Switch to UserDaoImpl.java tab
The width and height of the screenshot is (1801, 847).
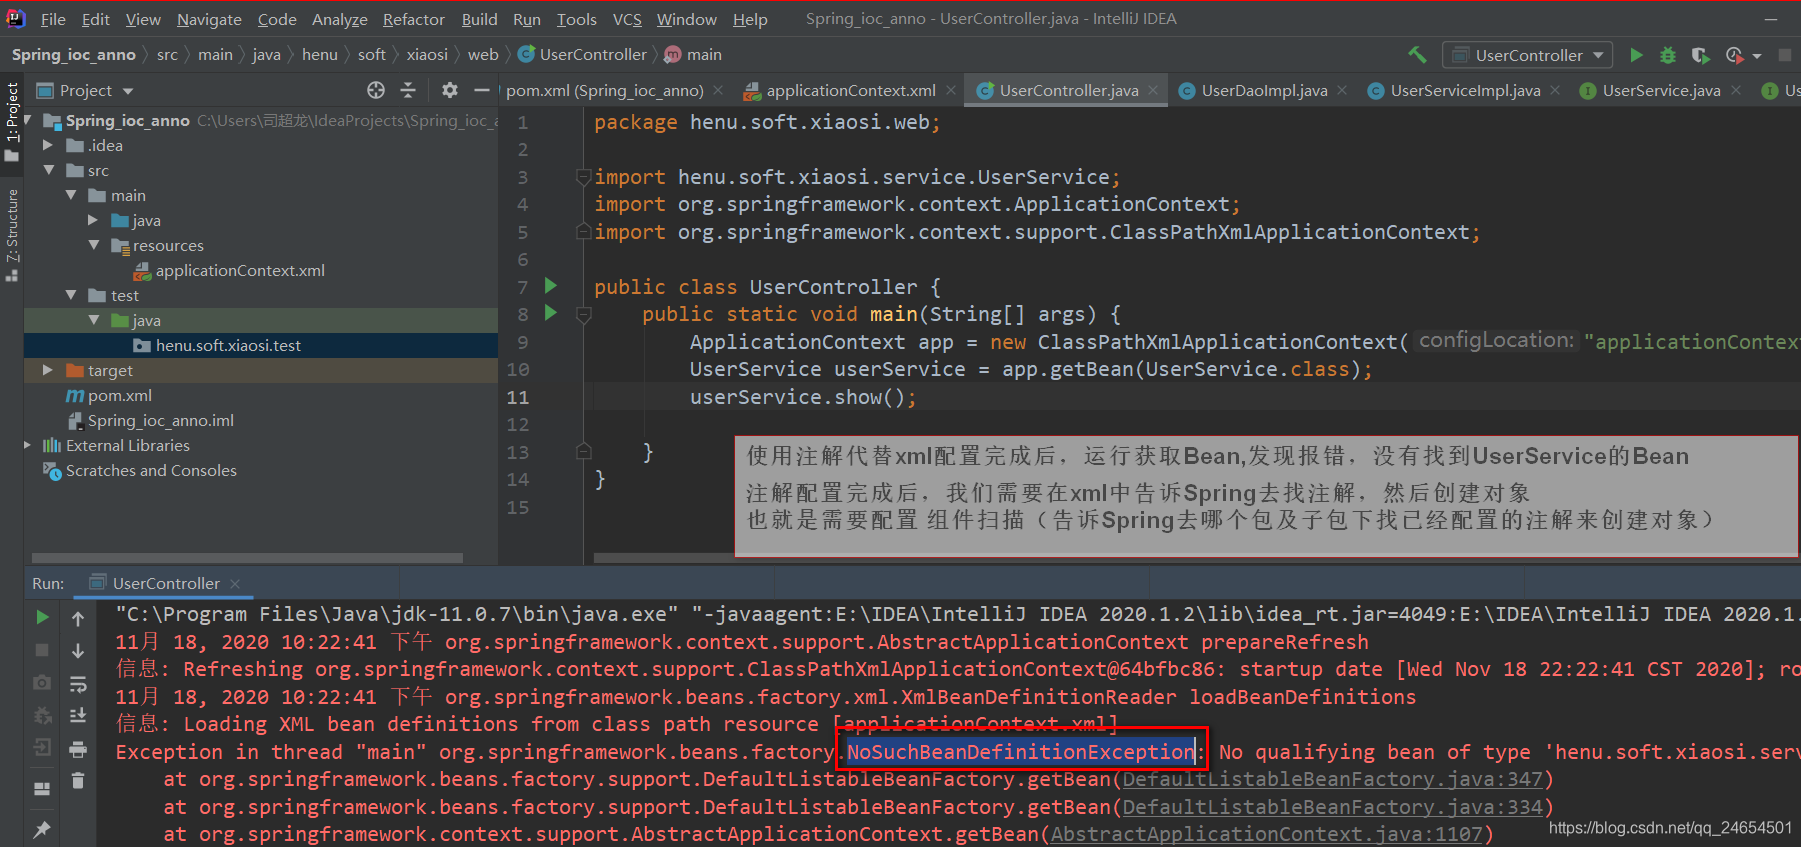pyautogui.click(x=1264, y=90)
